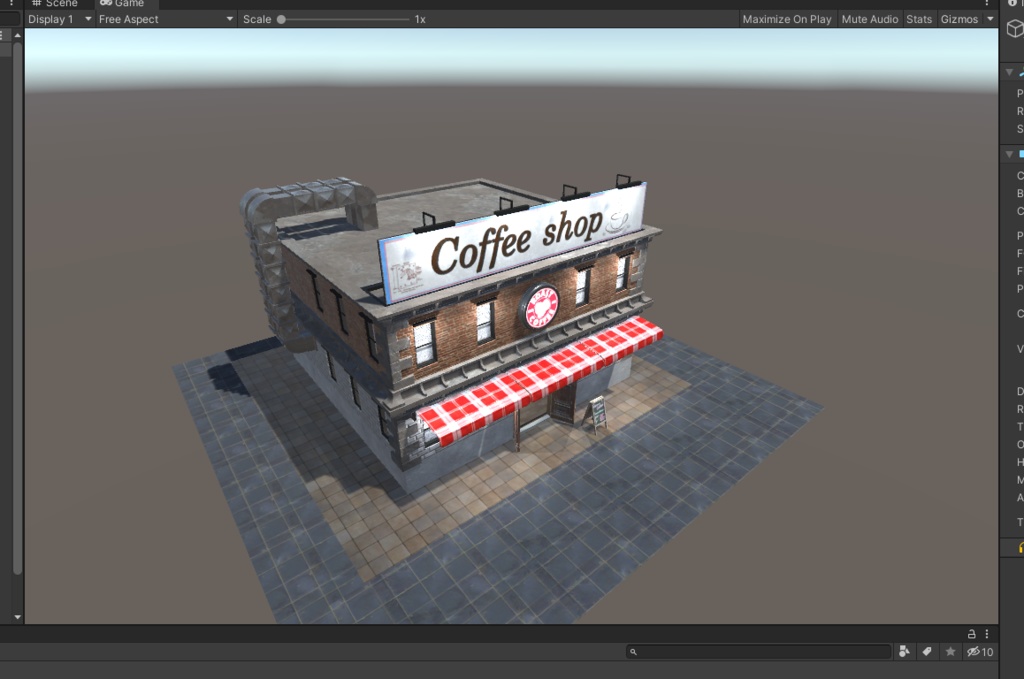Open the Free Aspect ratio dropdown

click(x=165, y=18)
